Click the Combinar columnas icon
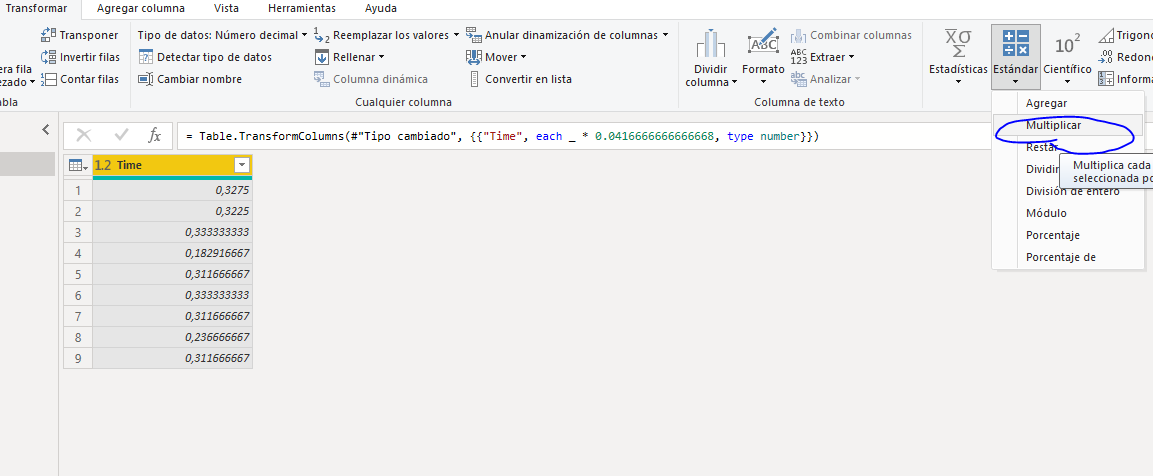 [799, 35]
